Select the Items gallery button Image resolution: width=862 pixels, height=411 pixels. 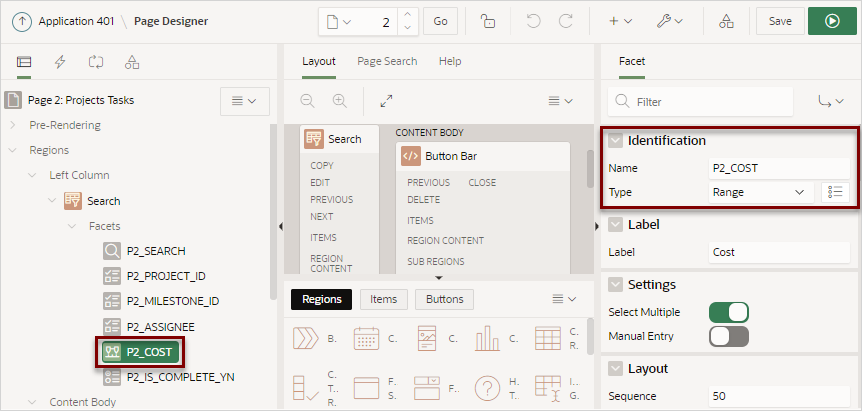[x=384, y=299]
